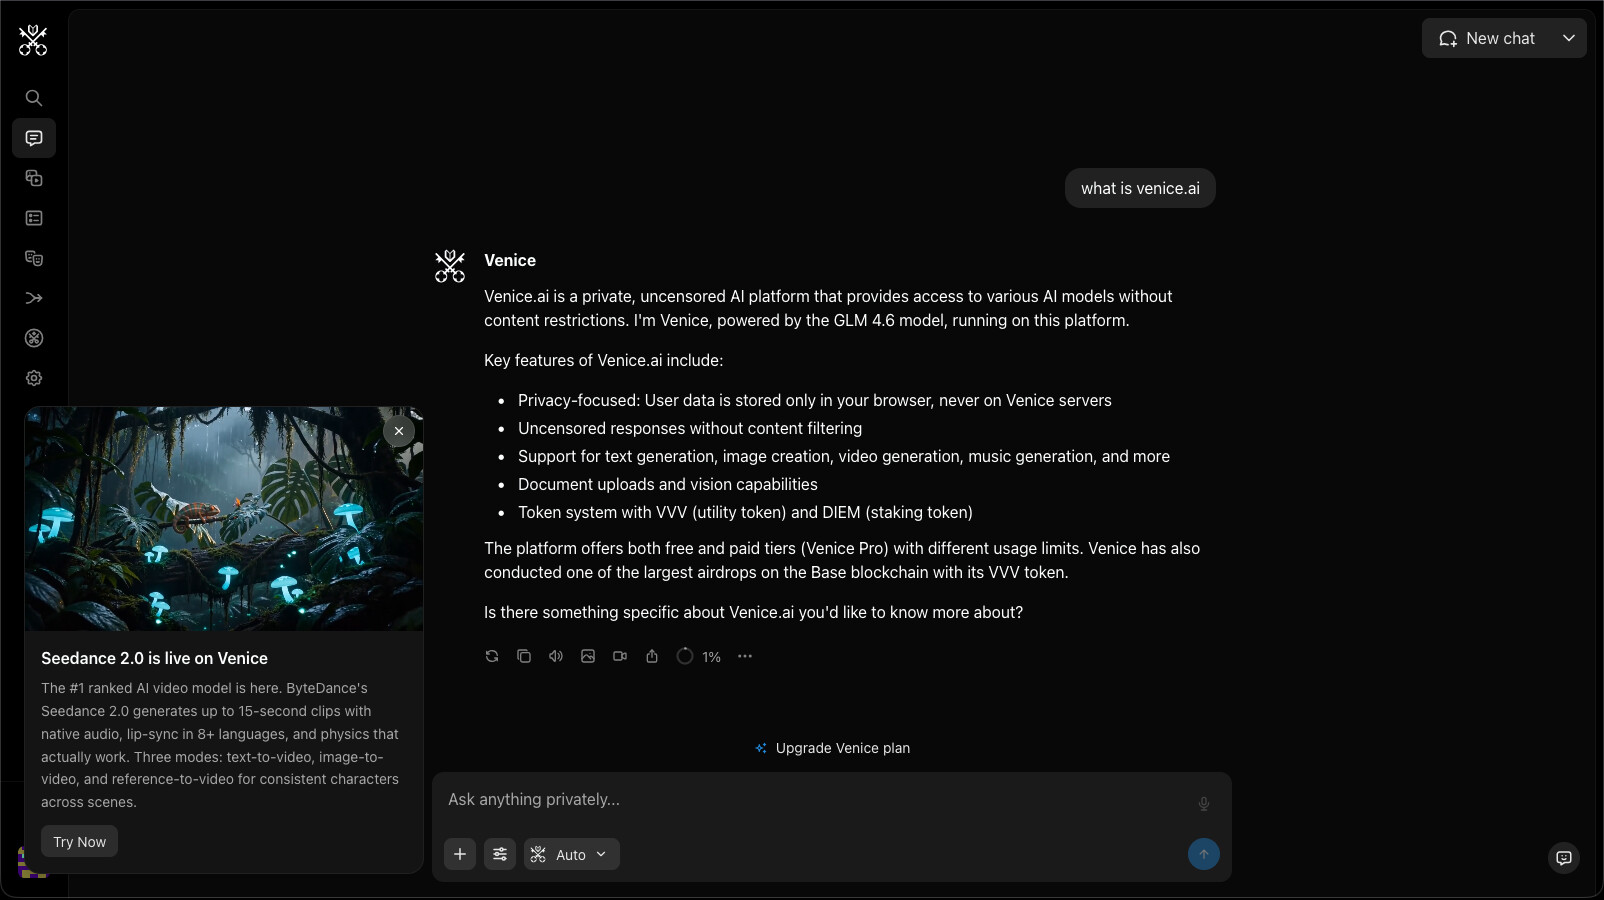Click the plus attachment button
The image size is (1604, 900).
pos(460,854)
